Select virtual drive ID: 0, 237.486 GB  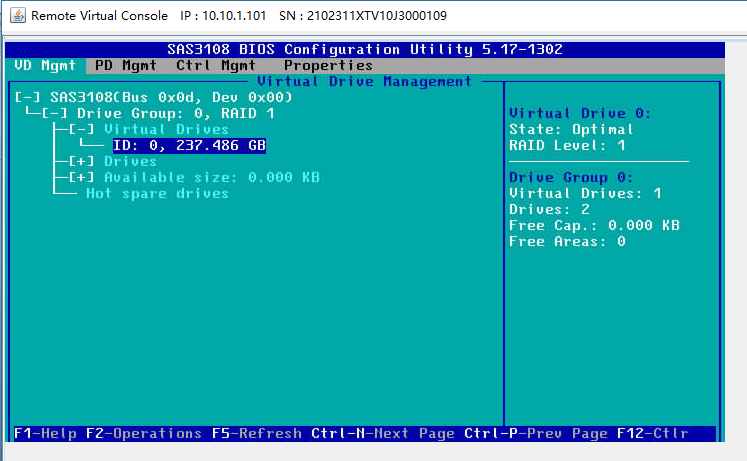189,145
